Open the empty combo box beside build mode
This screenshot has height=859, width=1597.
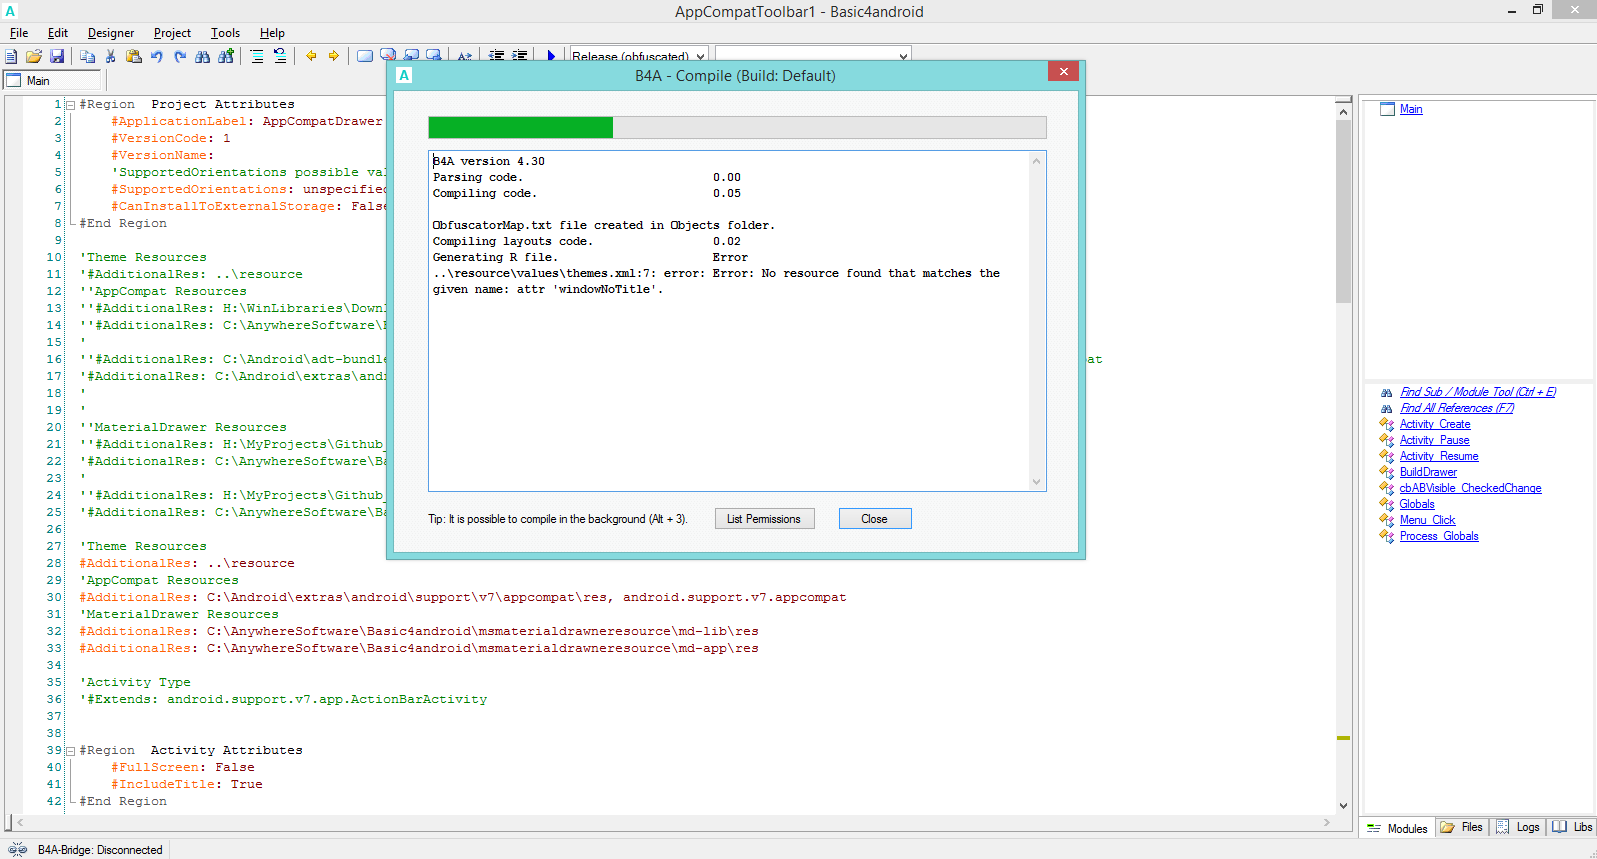tap(813, 56)
